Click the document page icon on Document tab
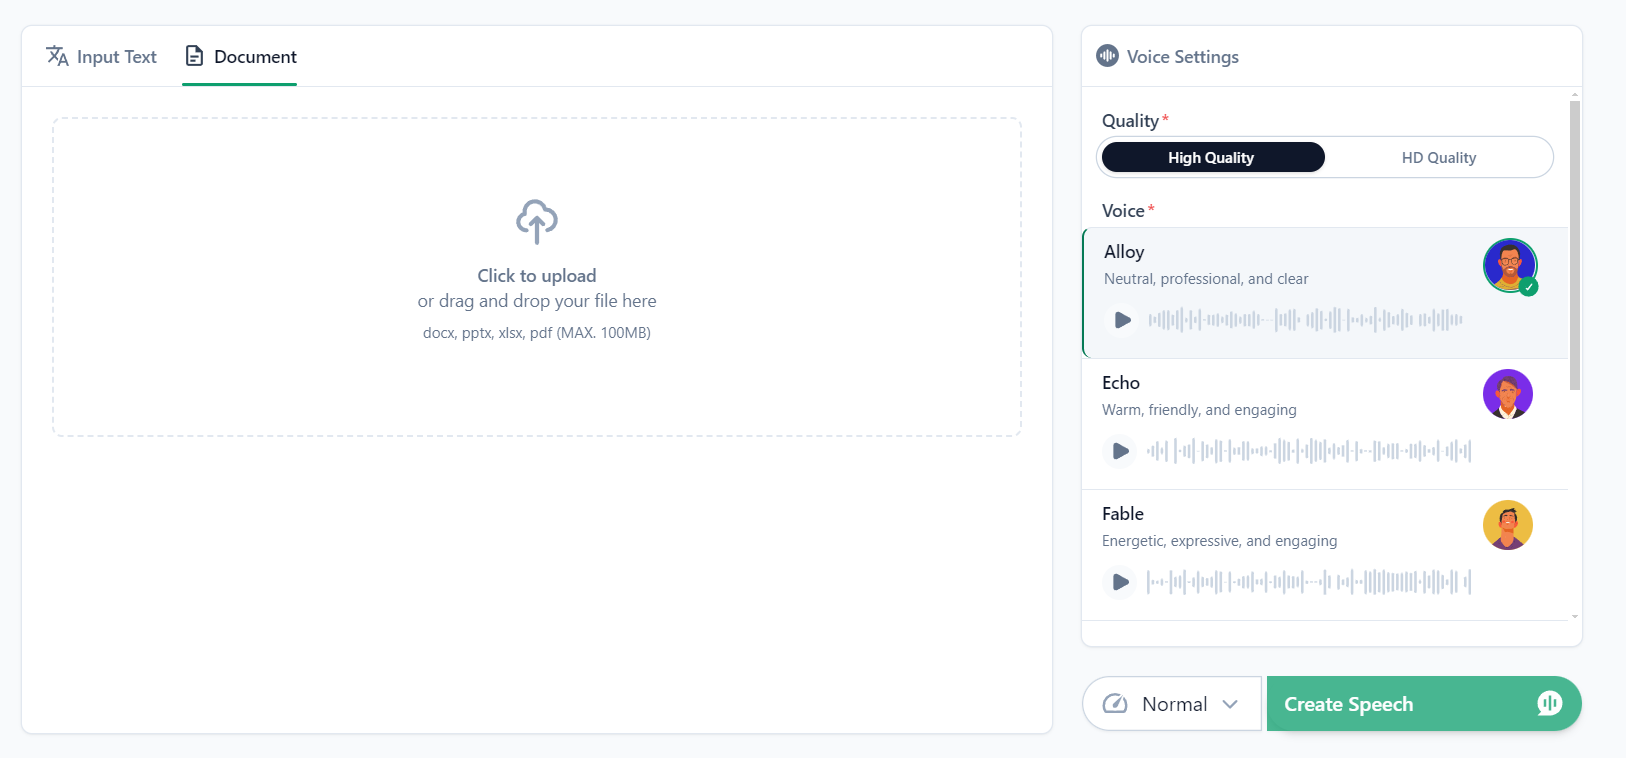1626x758 pixels. click(194, 56)
